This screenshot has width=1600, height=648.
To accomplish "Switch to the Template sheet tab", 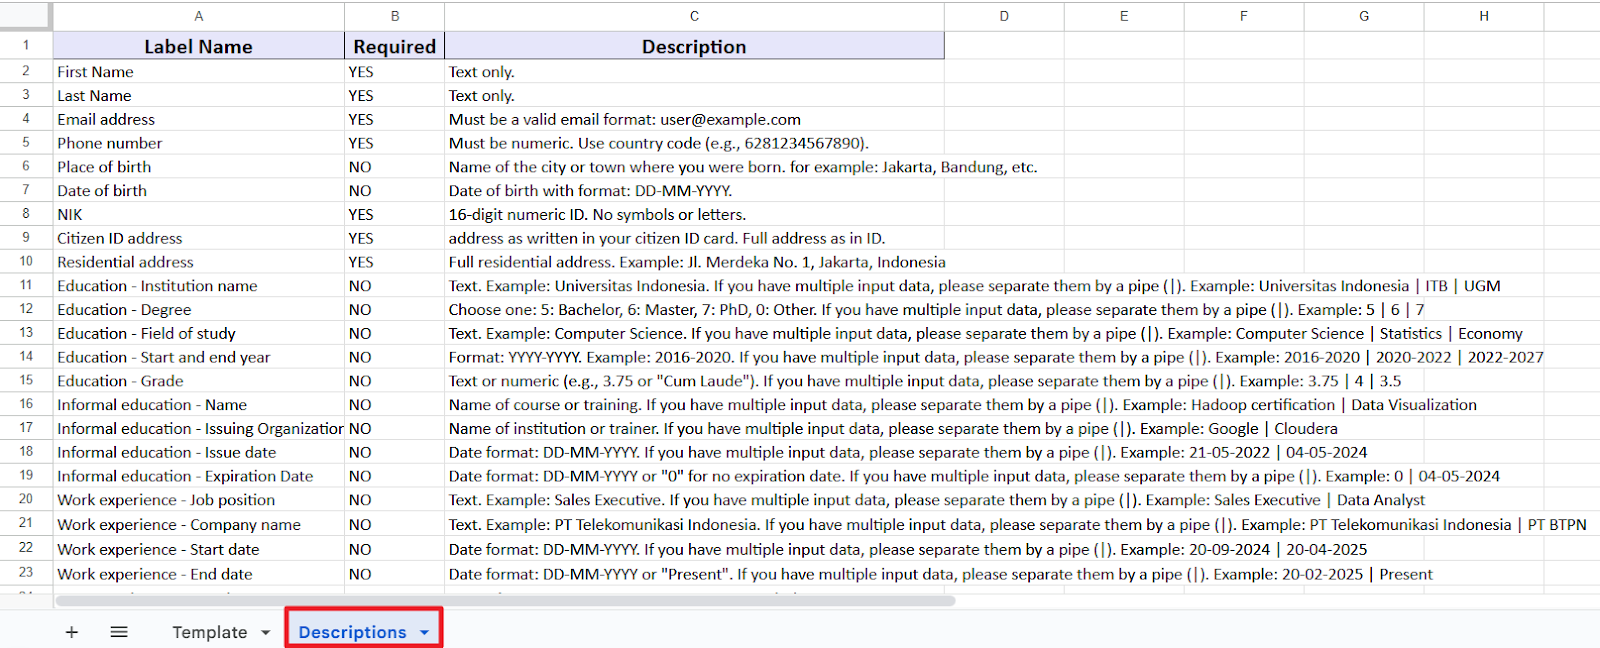I will coord(209,632).
